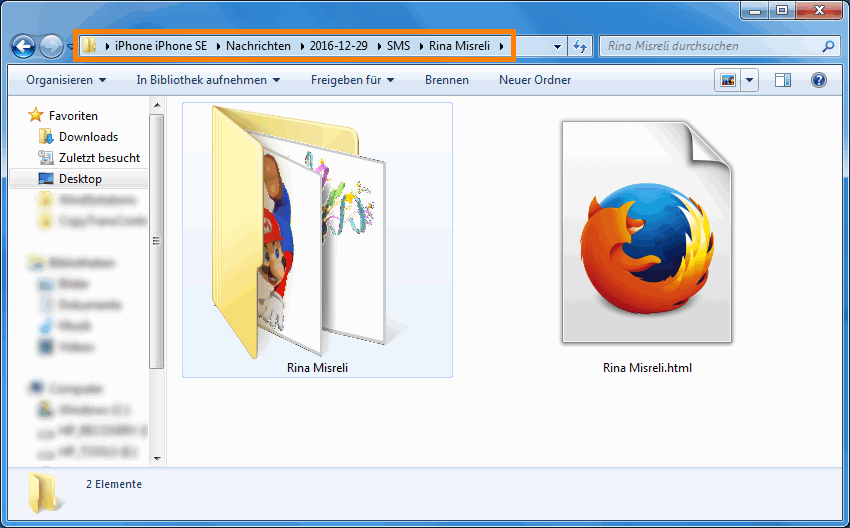Image resolution: width=850 pixels, height=528 pixels.
Task: Select Desktop in the navigation pane
Action: [x=79, y=179]
